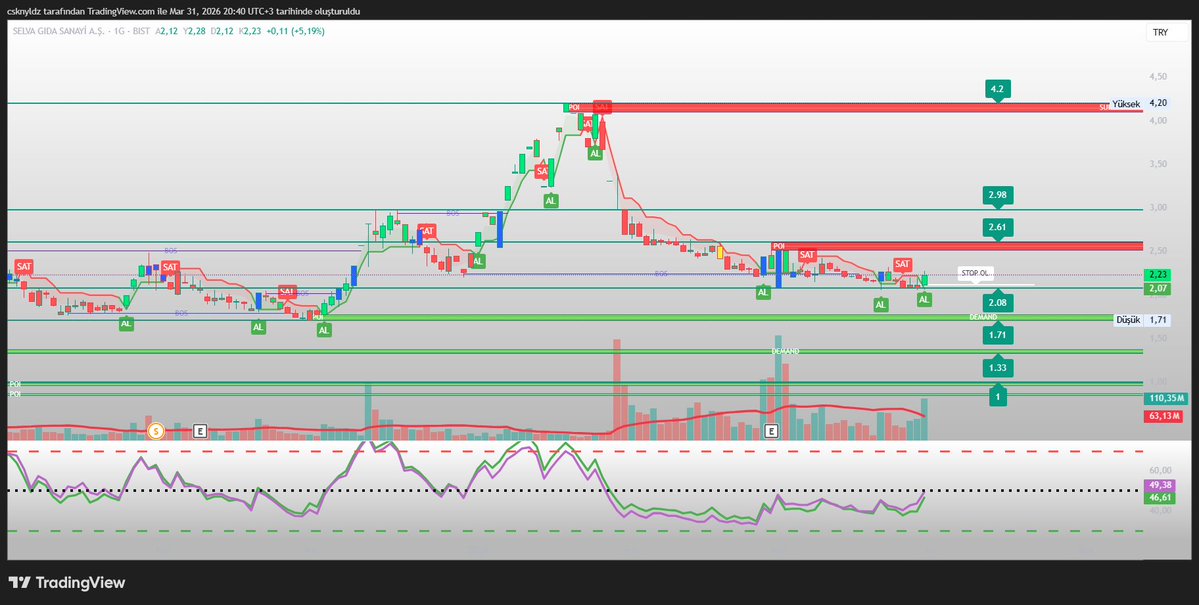
Task: Click the green 2,07 price axis label
Action: pyautogui.click(x=1157, y=288)
